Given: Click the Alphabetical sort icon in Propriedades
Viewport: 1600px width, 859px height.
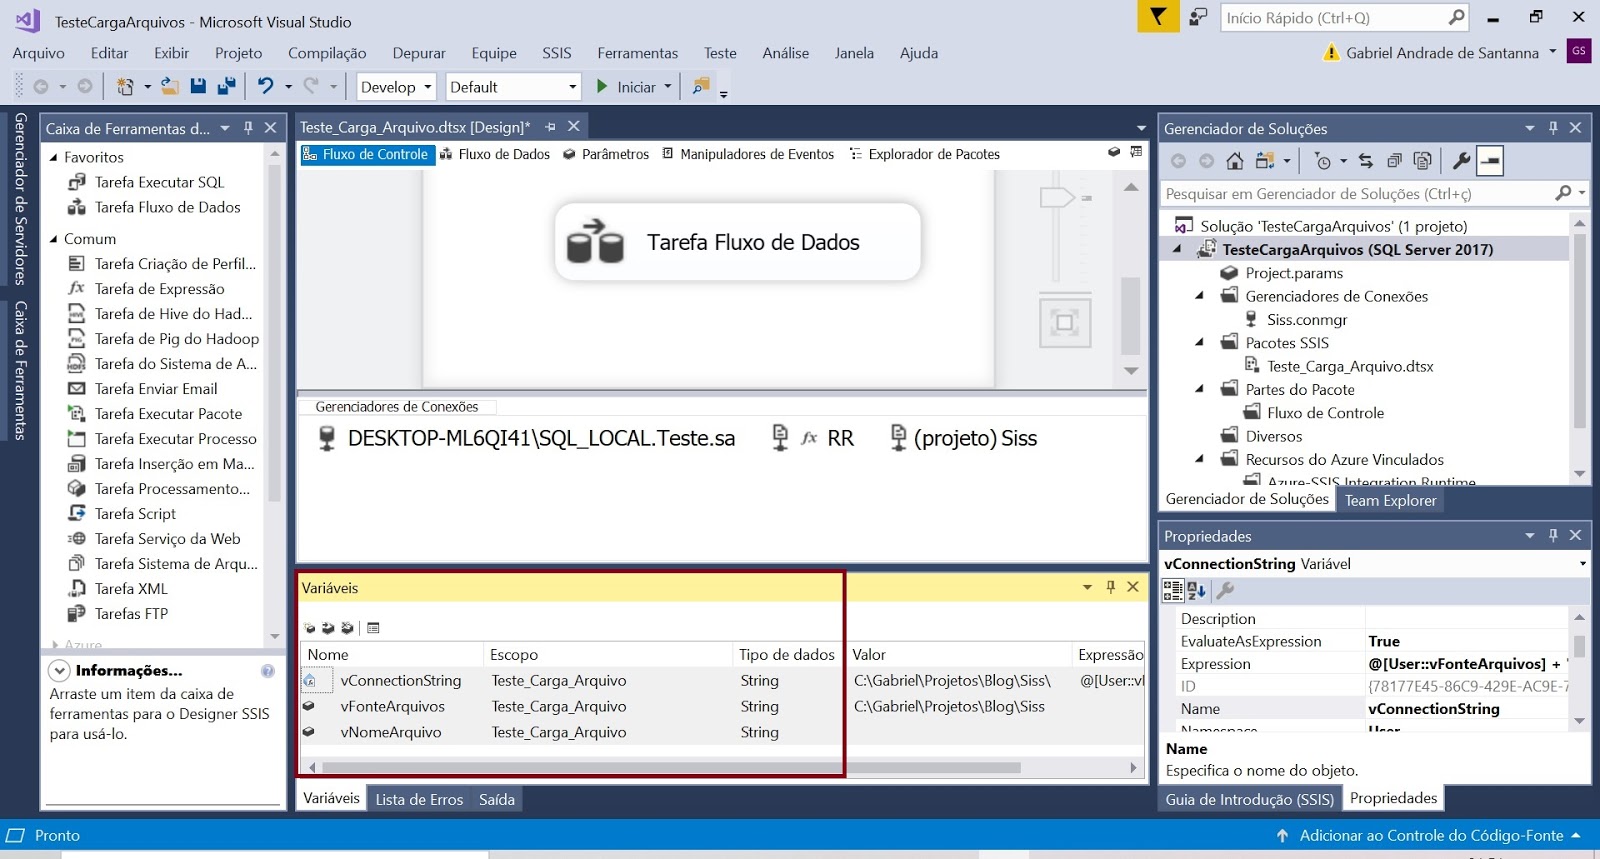Looking at the screenshot, I should click(1197, 591).
